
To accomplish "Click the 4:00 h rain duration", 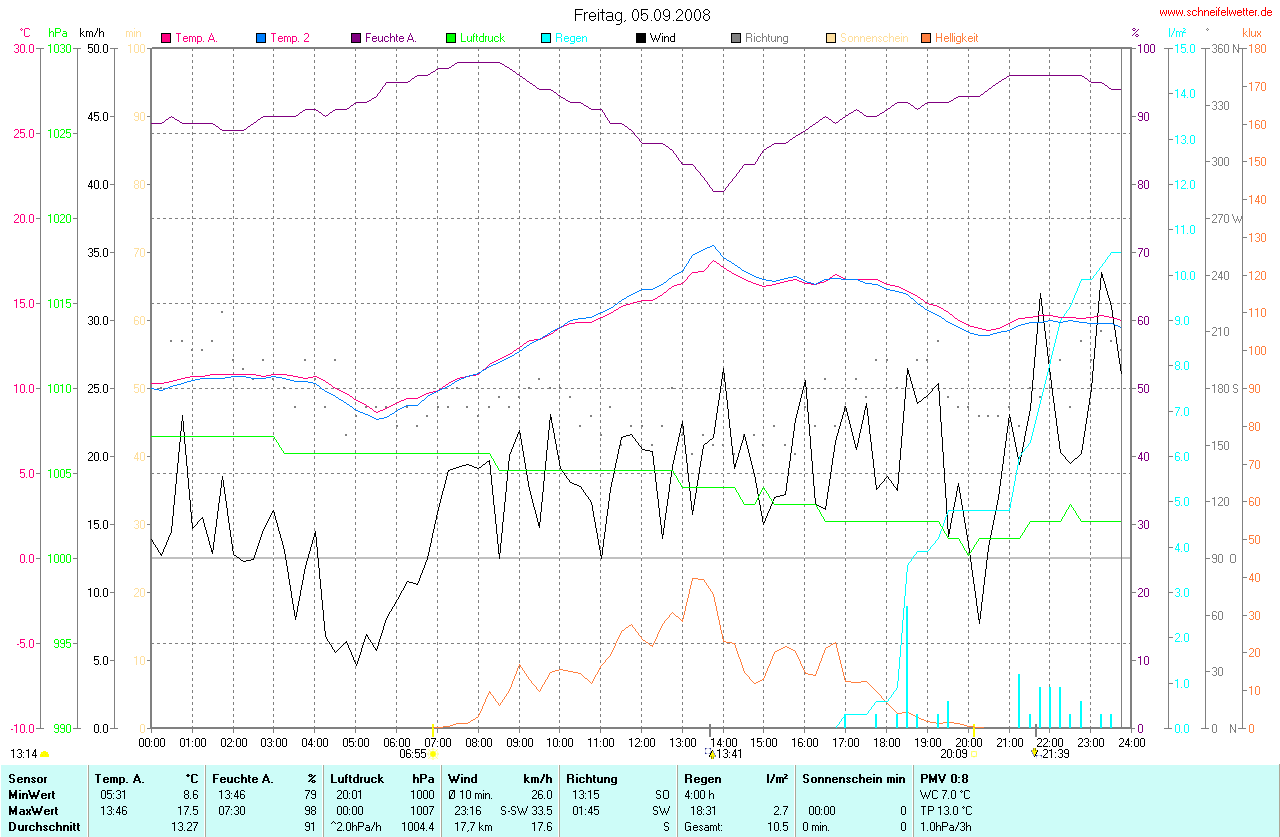I will 700,795.
